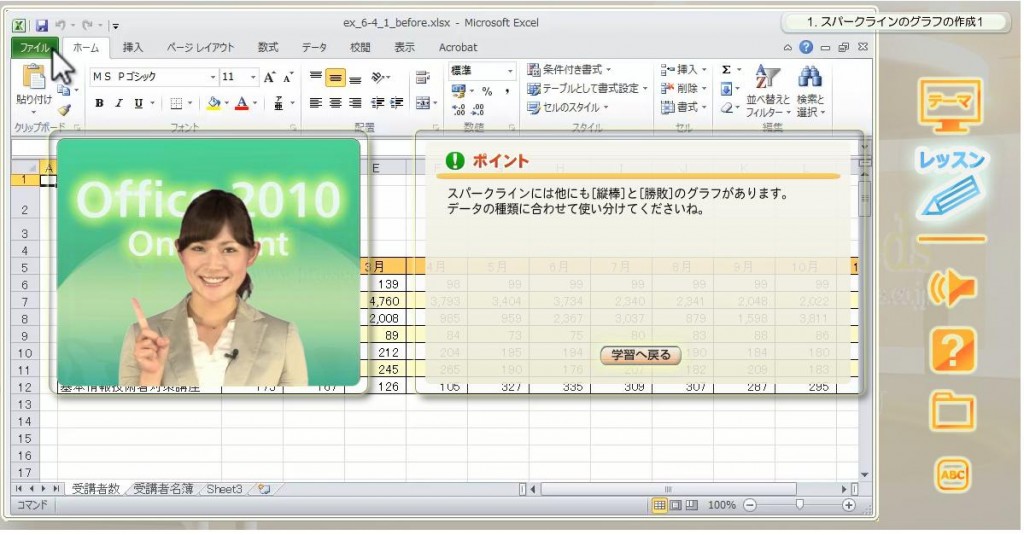
Task: Click the テーマ monitor icon in side panel
Action: [950, 104]
